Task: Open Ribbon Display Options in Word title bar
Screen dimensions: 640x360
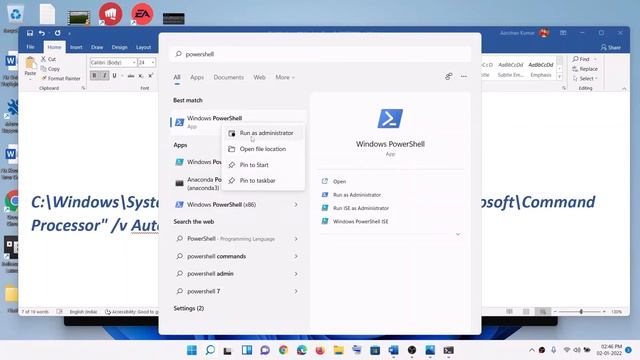Action: pyautogui.click(x=563, y=33)
